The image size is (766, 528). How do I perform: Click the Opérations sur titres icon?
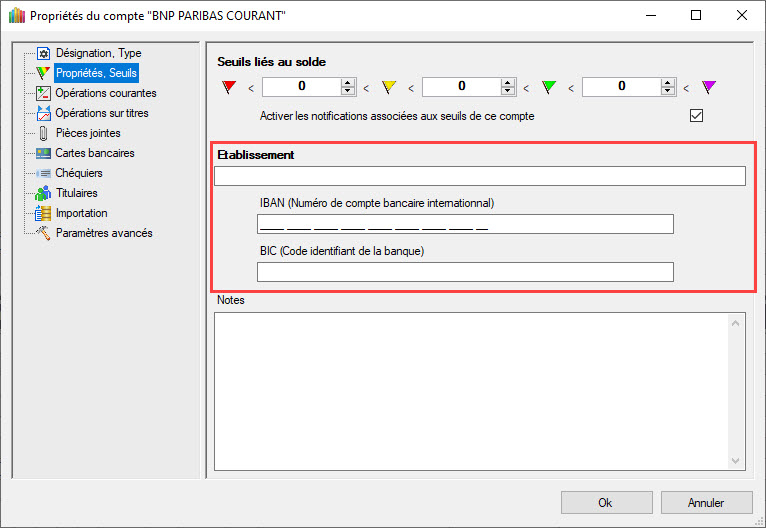pyautogui.click(x=43, y=113)
